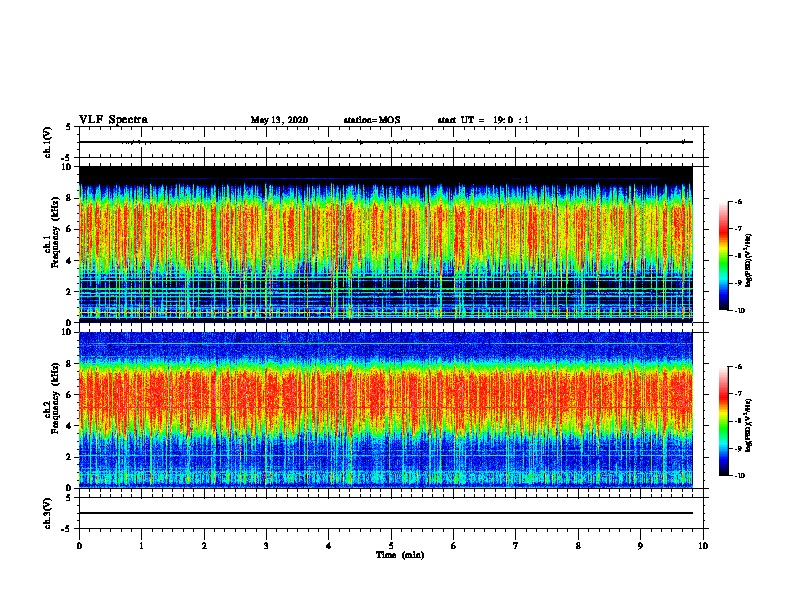
Task: Click the 'station=MOS' label
Action: coord(372,120)
